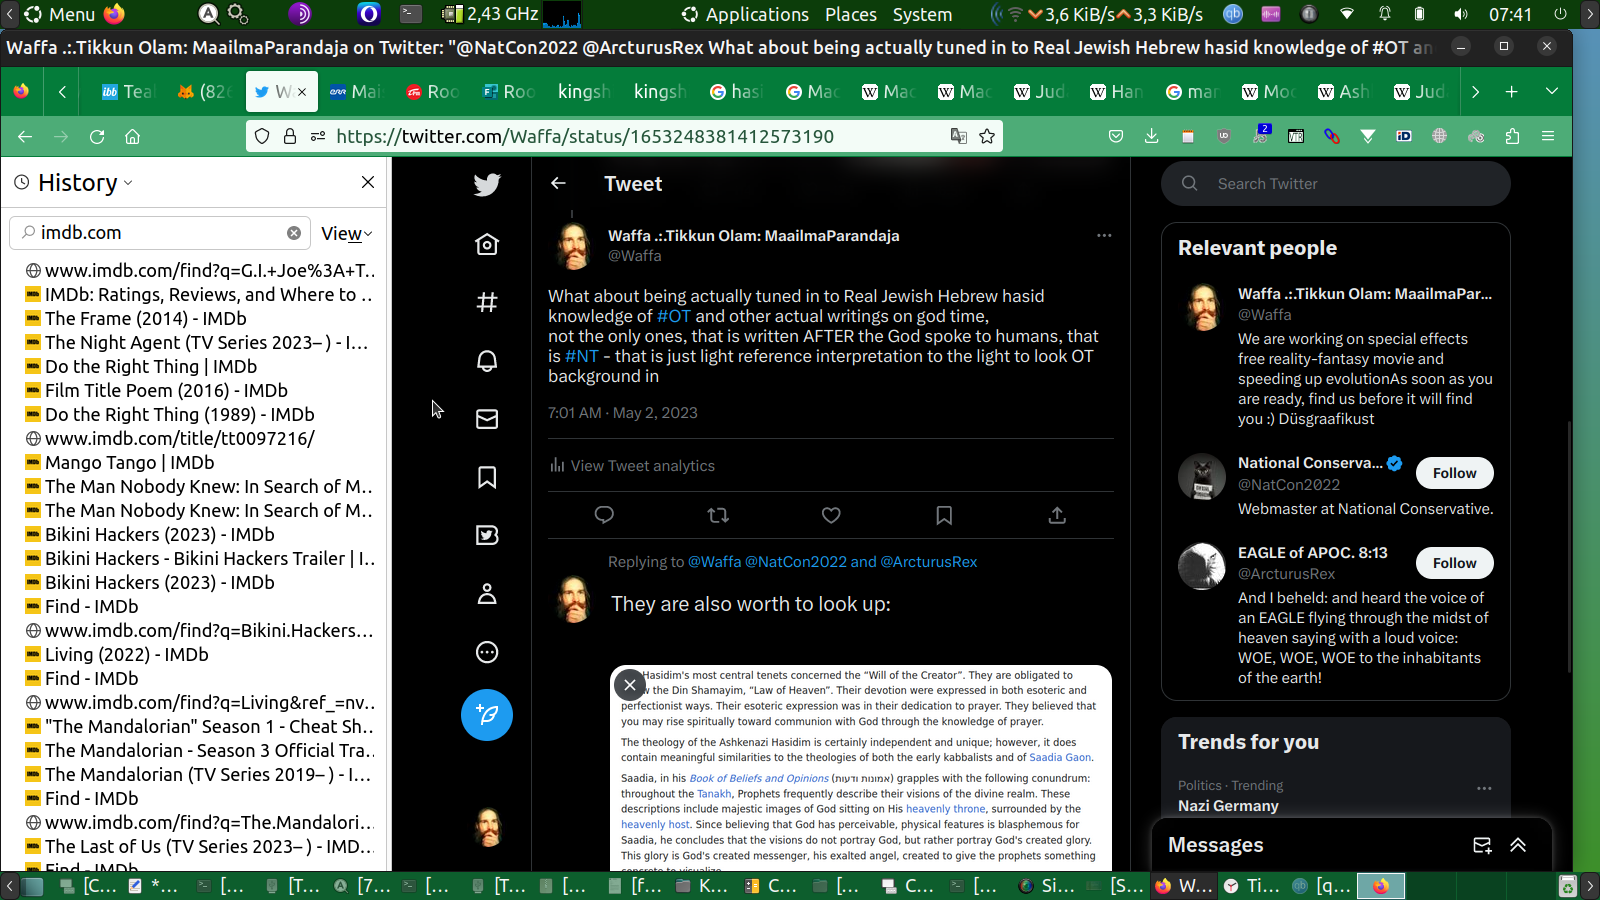Screen dimensions: 1600x900
Task: Open the Twitter bird home logo
Action: [x=487, y=184]
